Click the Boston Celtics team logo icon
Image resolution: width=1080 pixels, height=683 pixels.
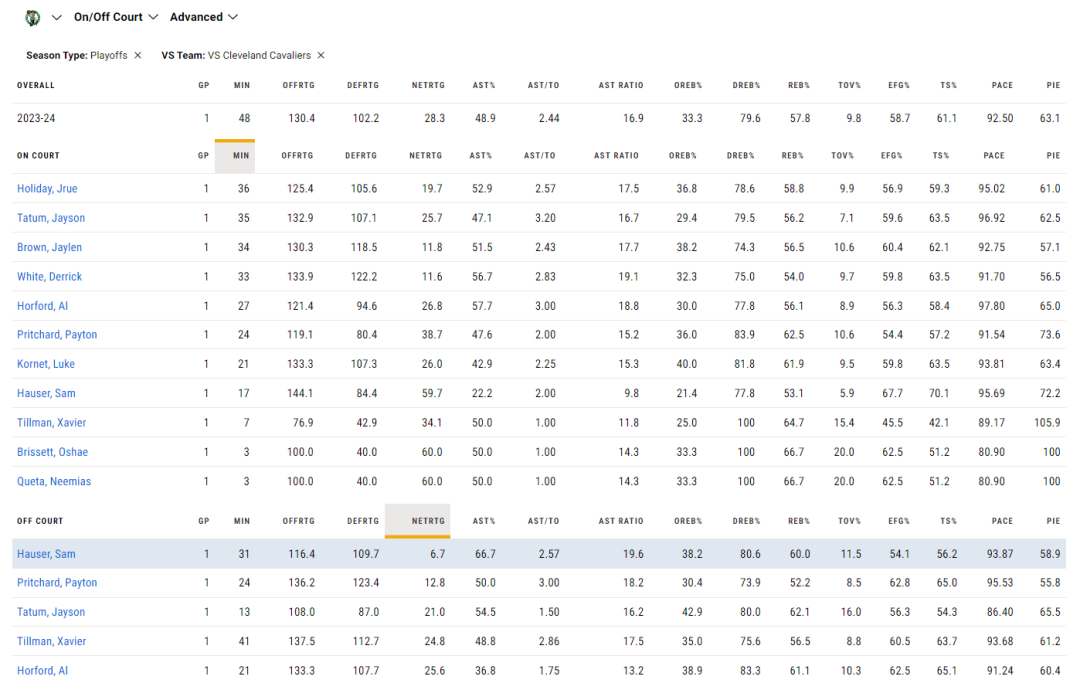[x=32, y=18]
